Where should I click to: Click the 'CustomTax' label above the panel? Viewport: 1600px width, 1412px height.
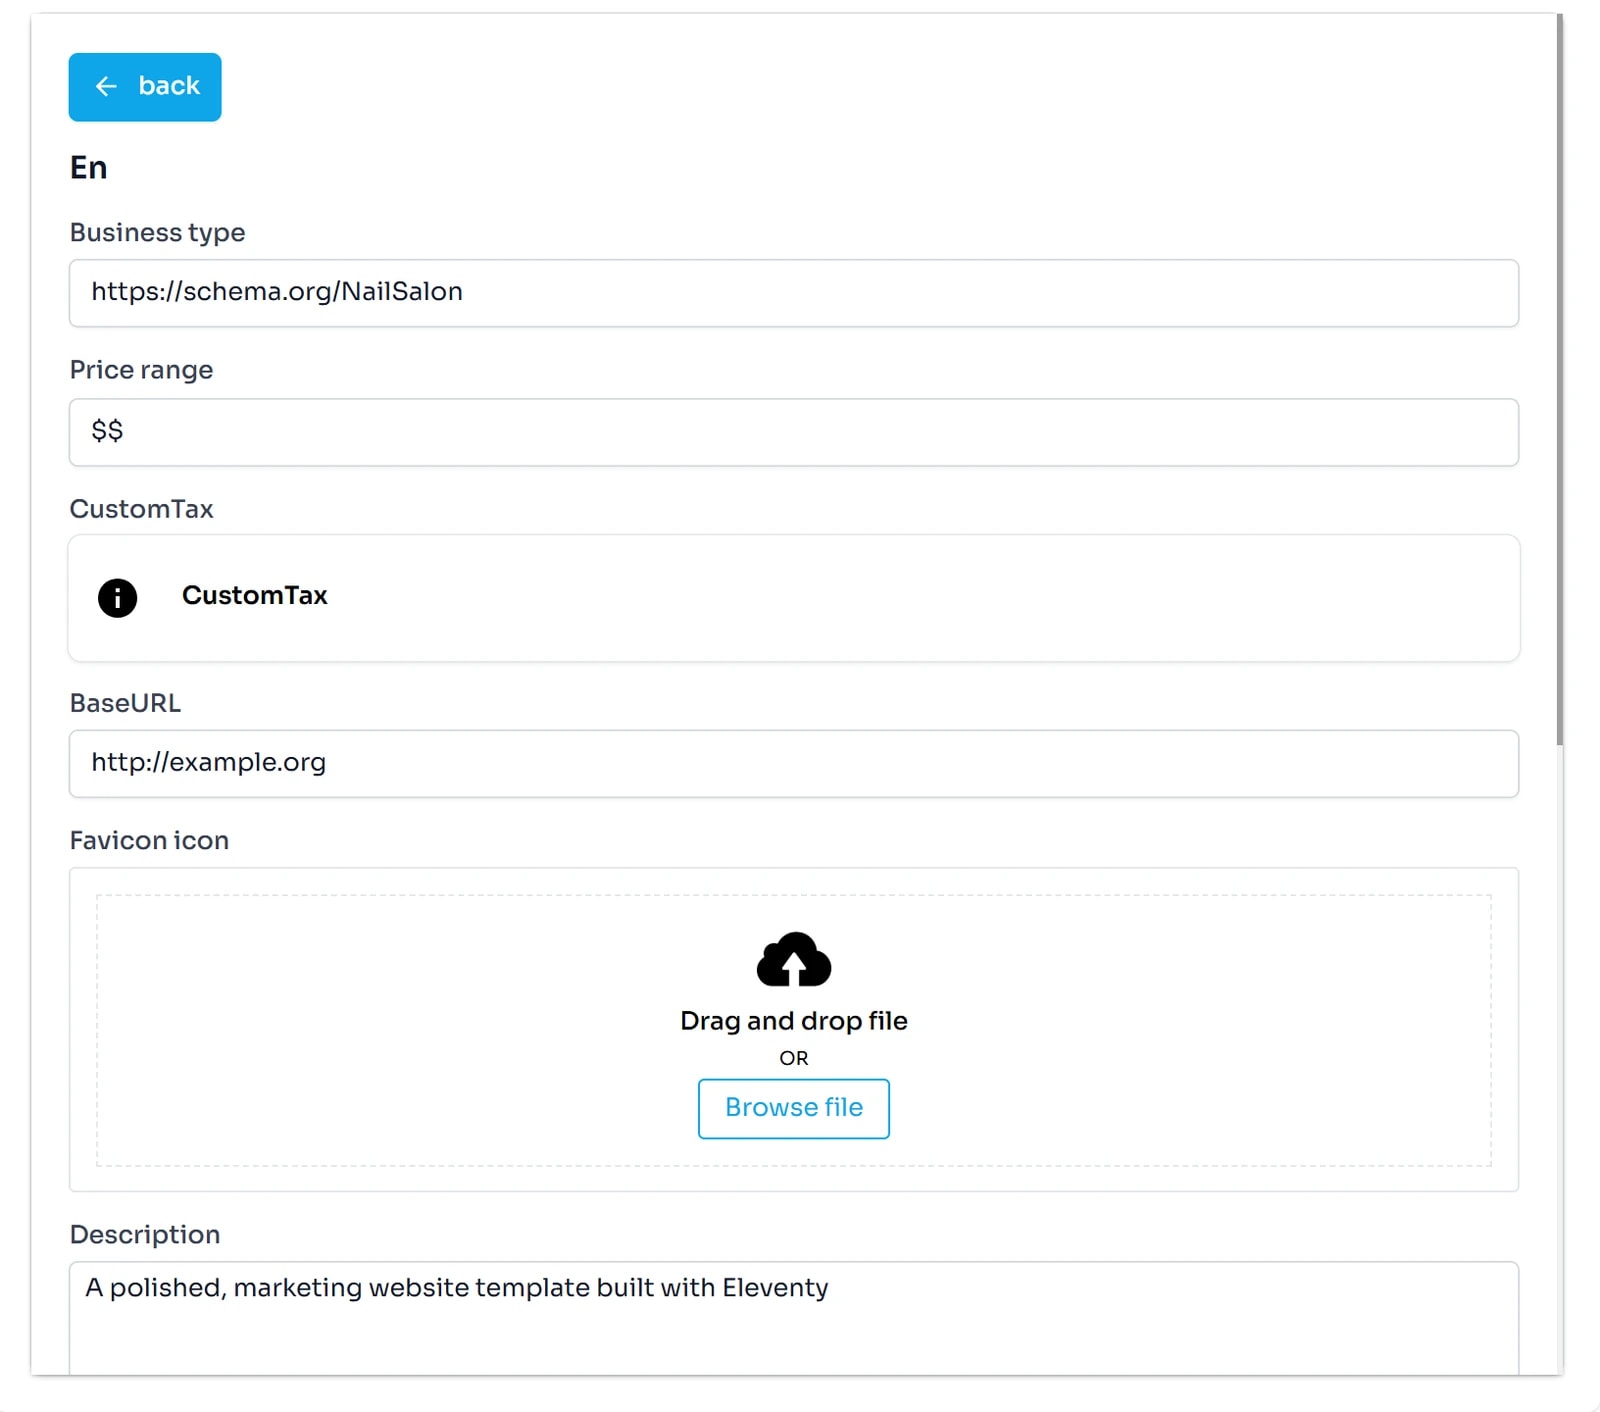(x=141, y=509)
